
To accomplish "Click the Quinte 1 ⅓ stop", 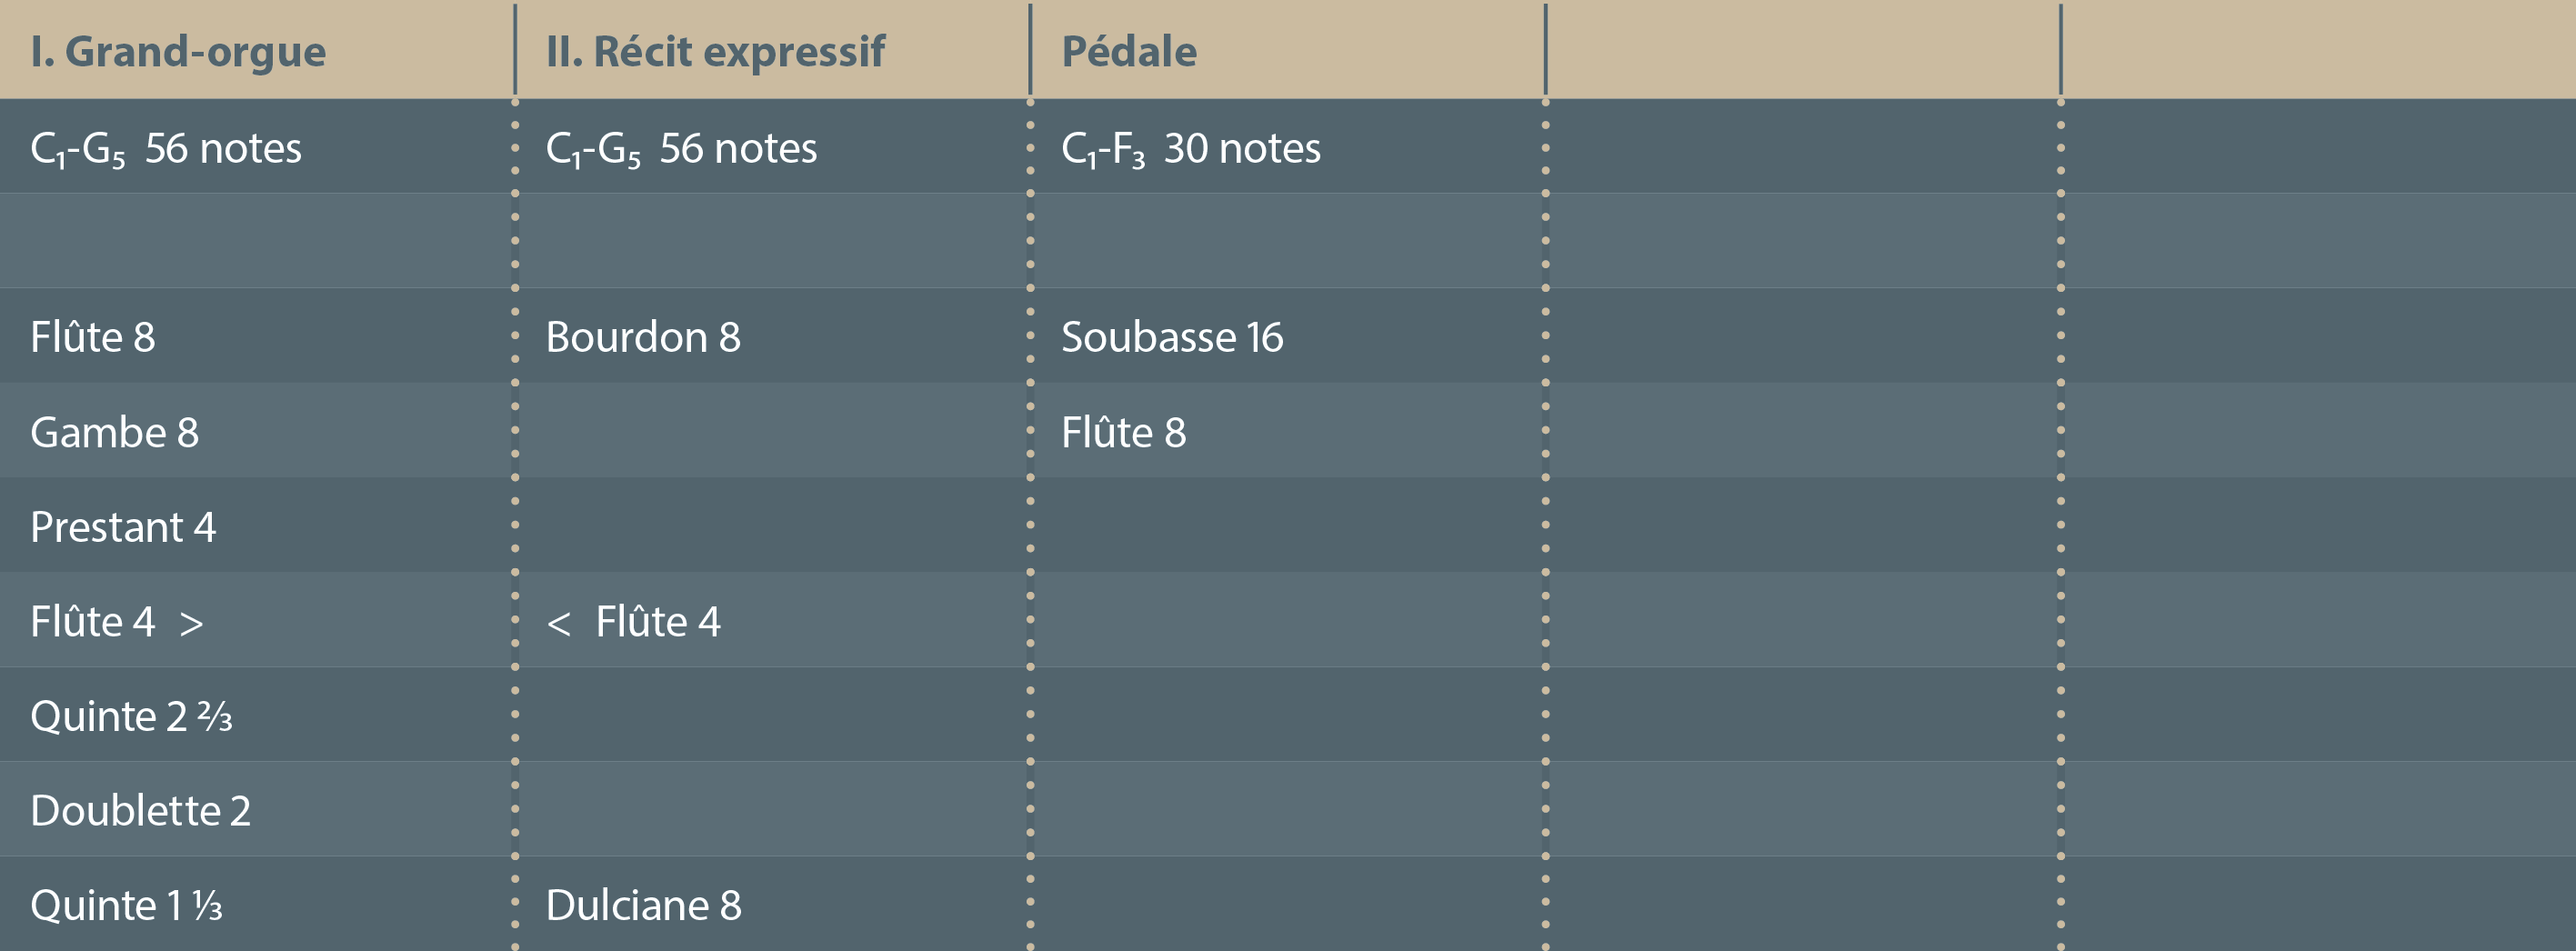I will pos(126,905).
